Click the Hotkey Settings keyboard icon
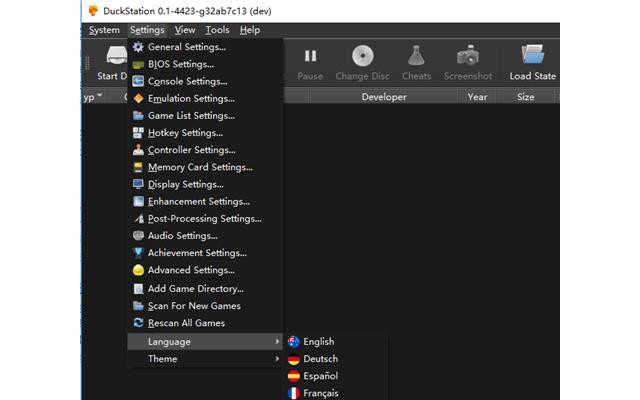This screenshot has width=640, height=400. pyautogui.click(x=138, y=133)
